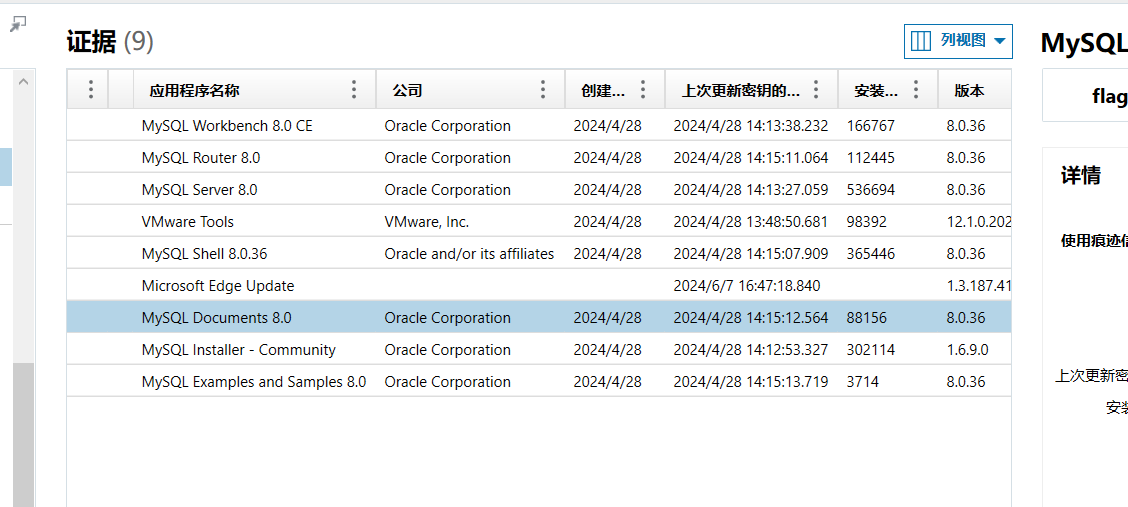The image size is (1128, 507).
Task: Click timestamp 2024/4/28 14:13:38.232
Action: tap(750, 126)
